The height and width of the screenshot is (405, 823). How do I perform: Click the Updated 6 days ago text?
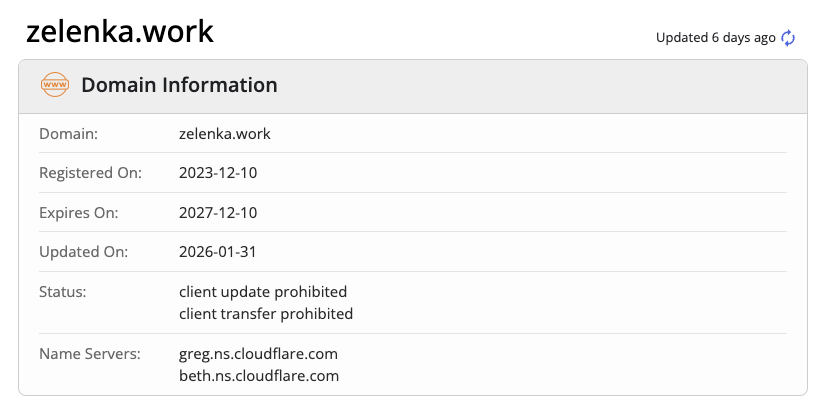tap(715, 38)
